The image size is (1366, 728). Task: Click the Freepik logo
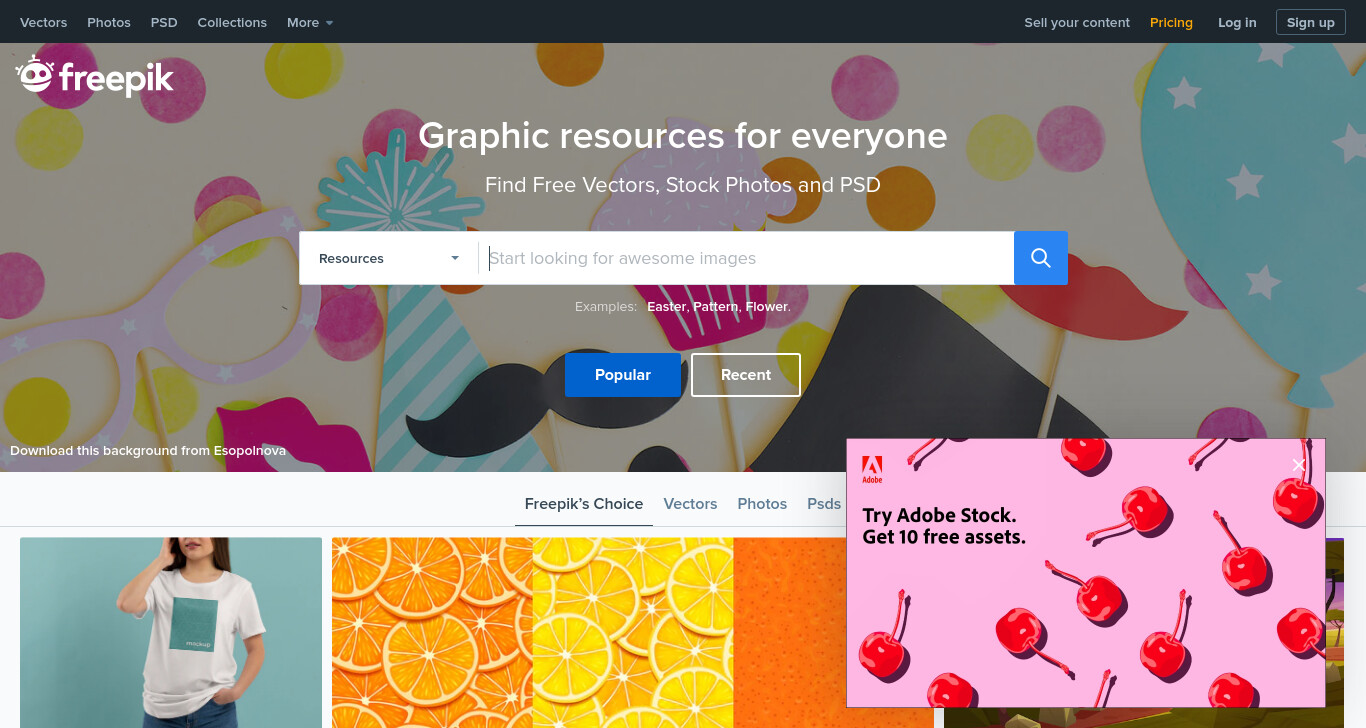click(95, 77)
